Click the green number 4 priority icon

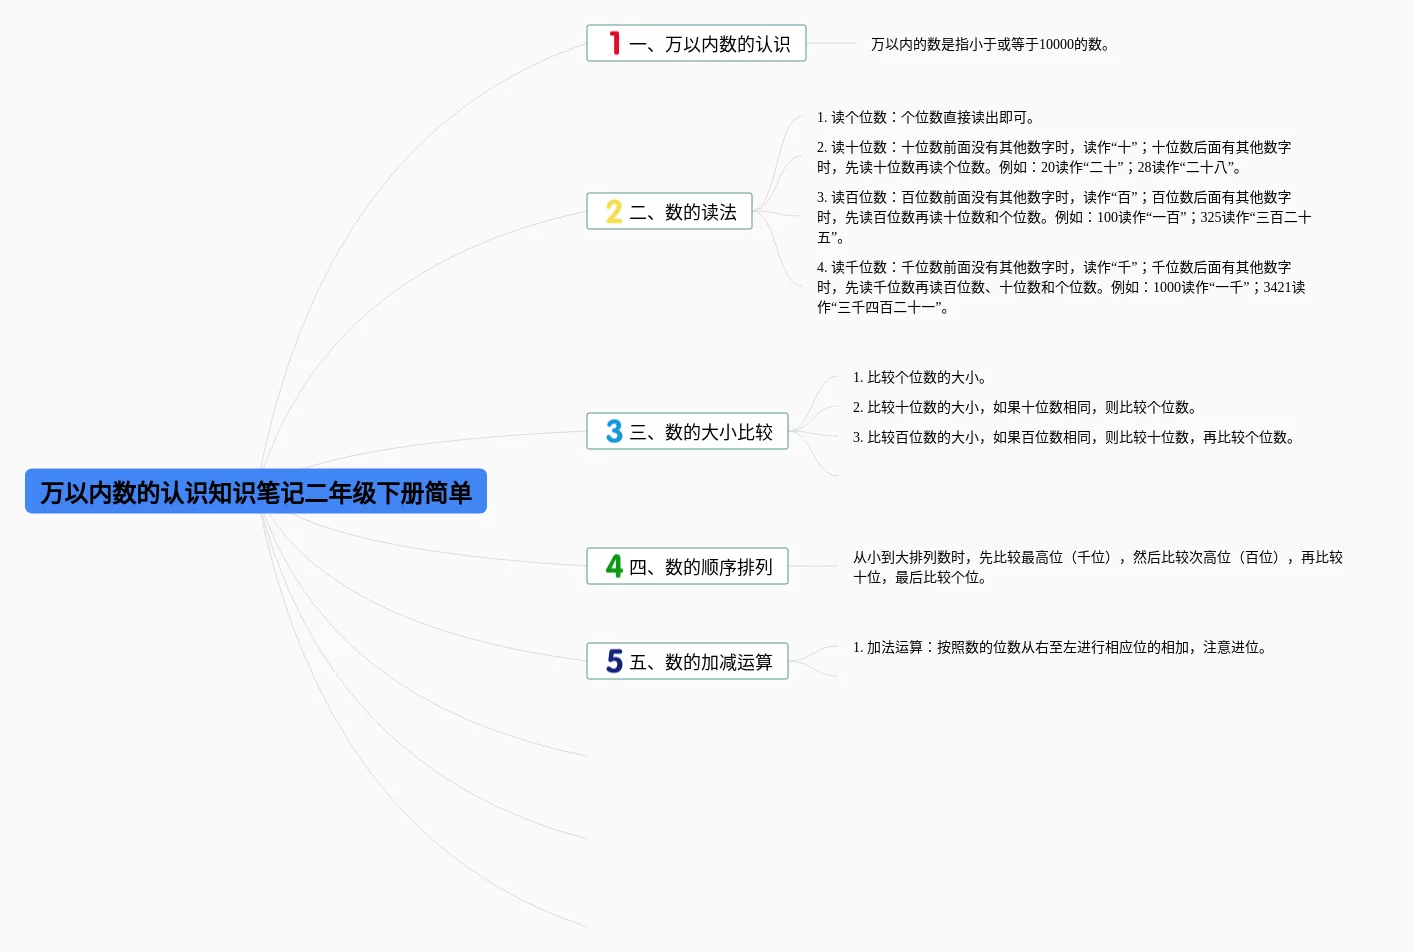click(614, 567)
